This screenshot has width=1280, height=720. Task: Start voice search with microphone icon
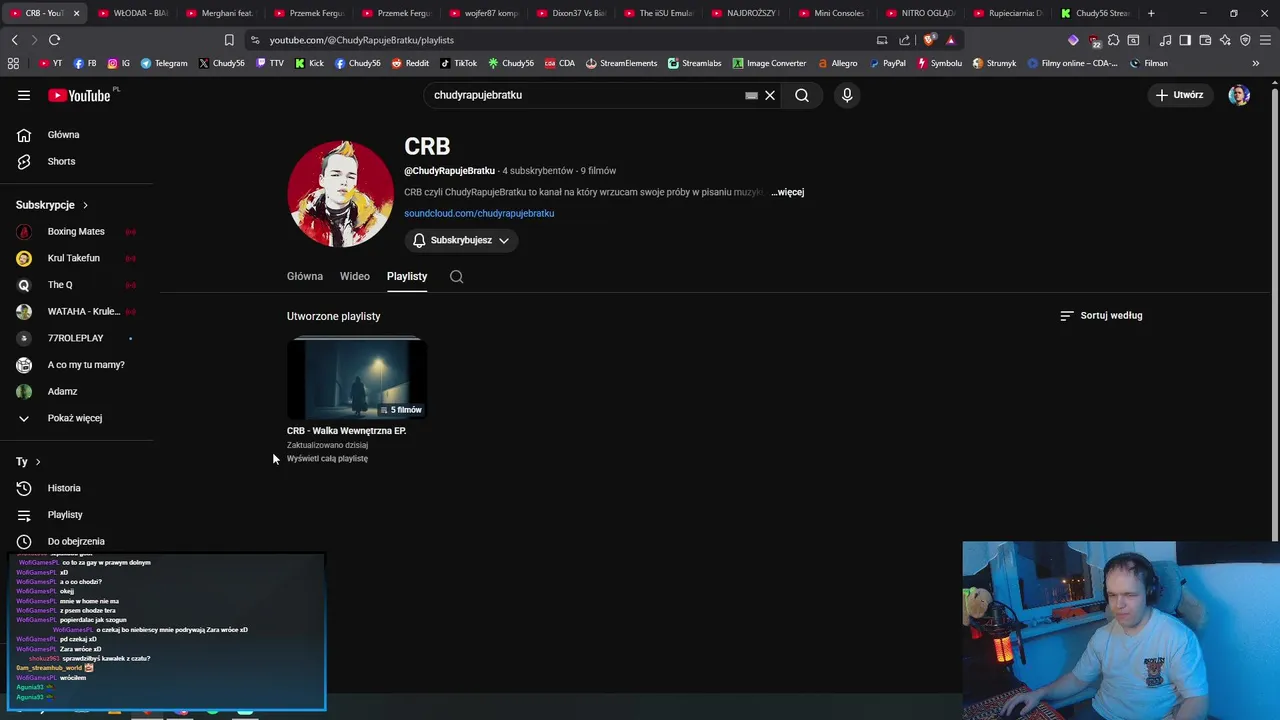[847, 95]
